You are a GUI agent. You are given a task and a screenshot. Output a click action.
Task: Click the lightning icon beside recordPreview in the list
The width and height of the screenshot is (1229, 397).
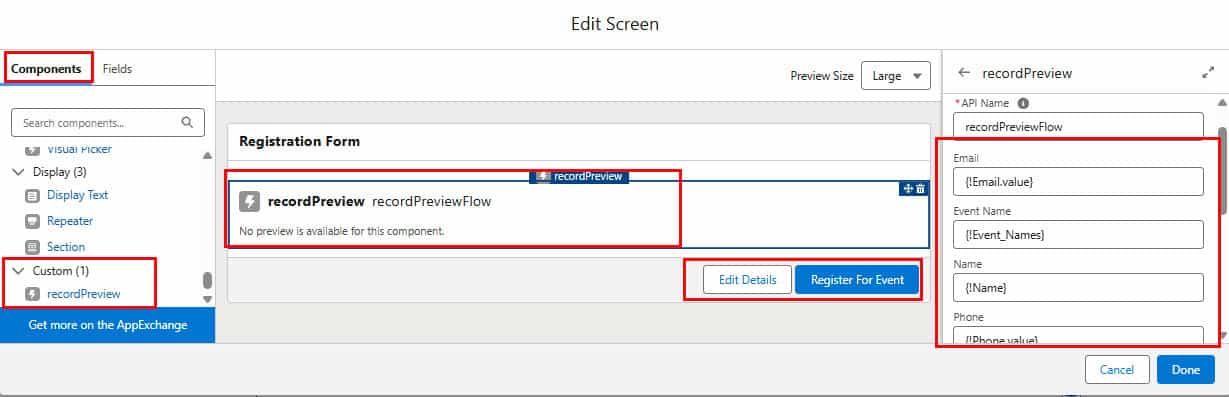point(32,294)
